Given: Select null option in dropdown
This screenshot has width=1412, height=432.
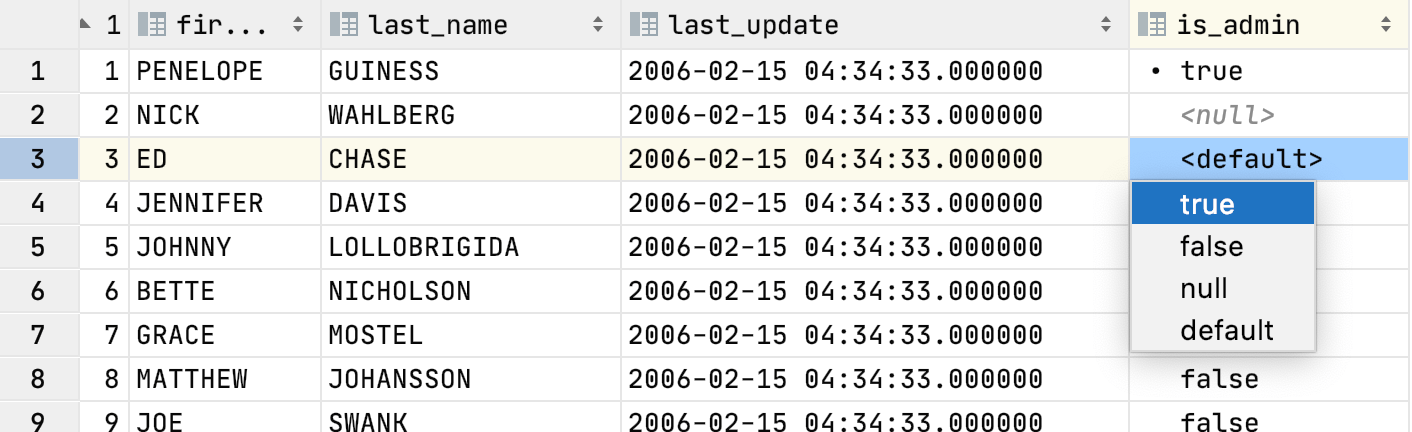Looking at the screenshot, I should point(1203,289).
